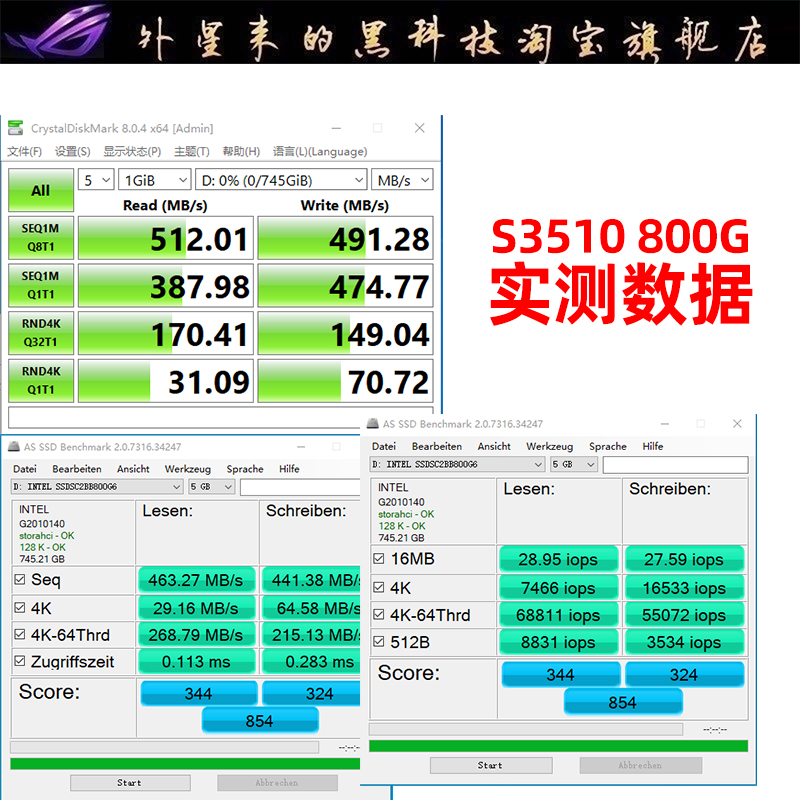Open Werkzeug menu in AS SSD IOPS window
The height and width of the screenshot is (800, 800).
pos(549,446)
